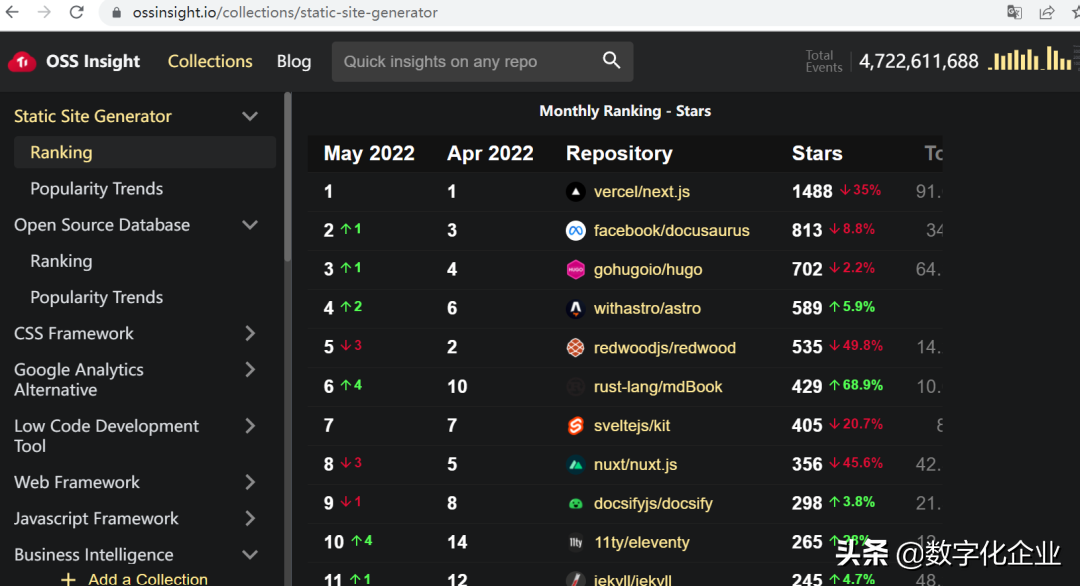
Task: Click the vercel/next.js repository avatar icon
Action: coord(575,192)
